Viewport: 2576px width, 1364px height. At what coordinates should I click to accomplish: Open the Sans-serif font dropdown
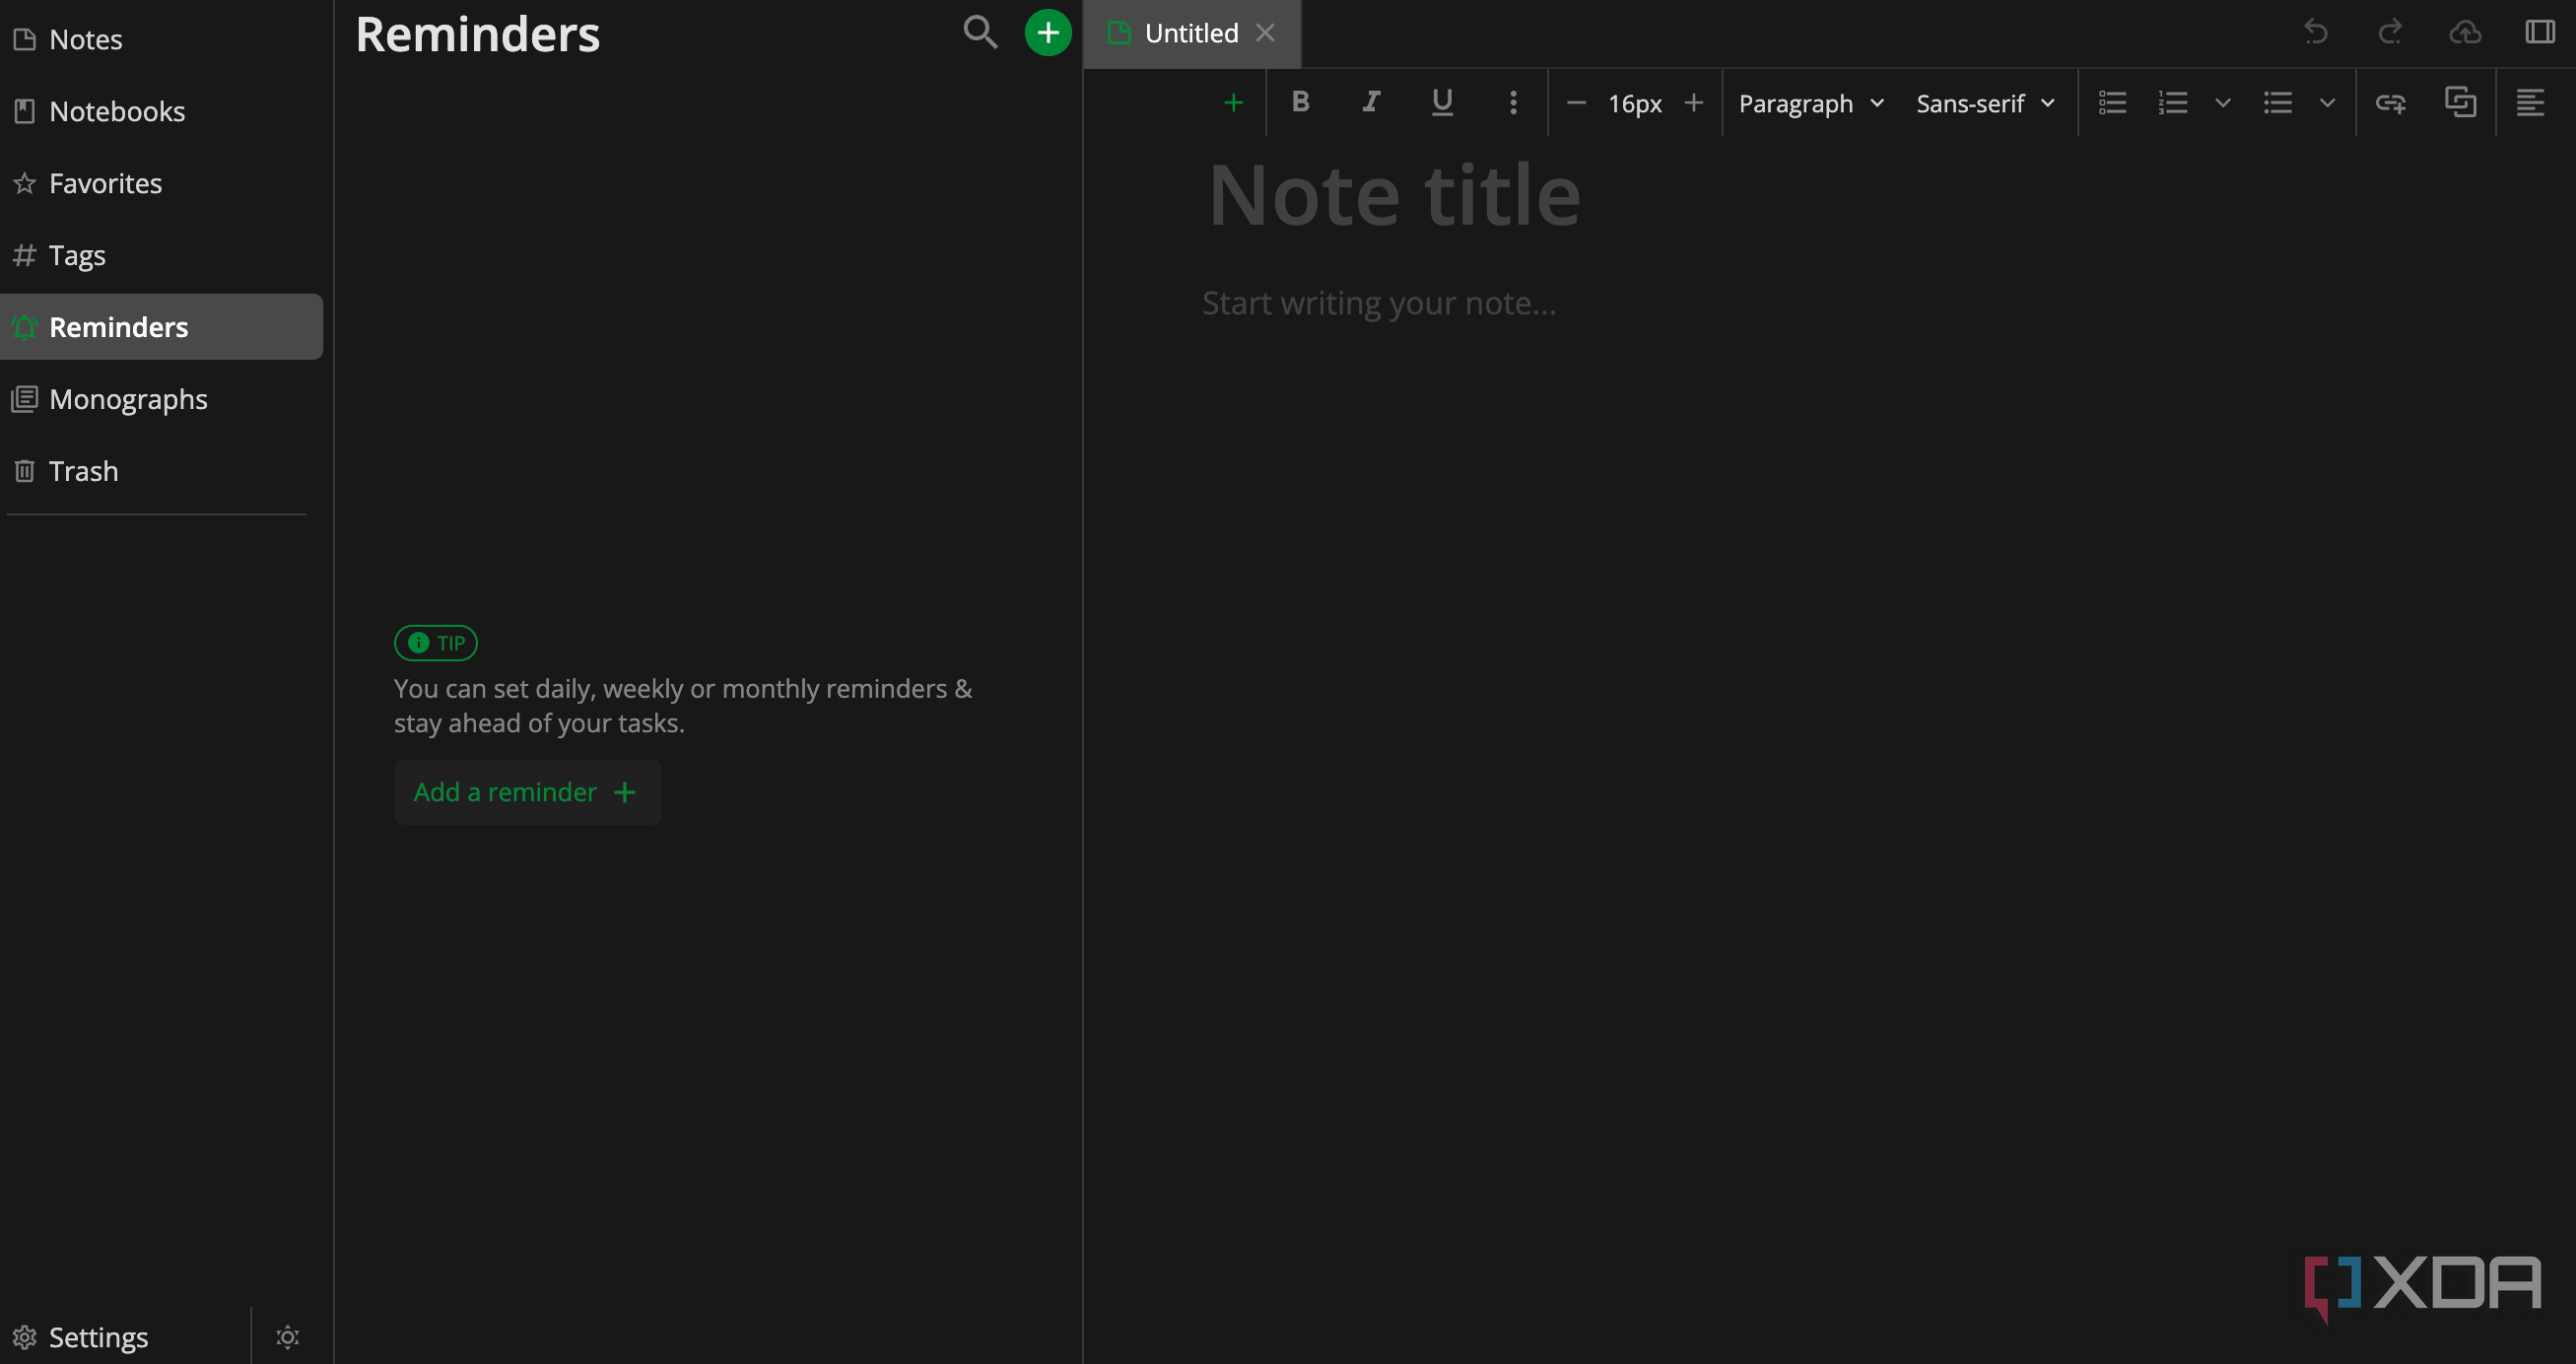pos(1985,103)
